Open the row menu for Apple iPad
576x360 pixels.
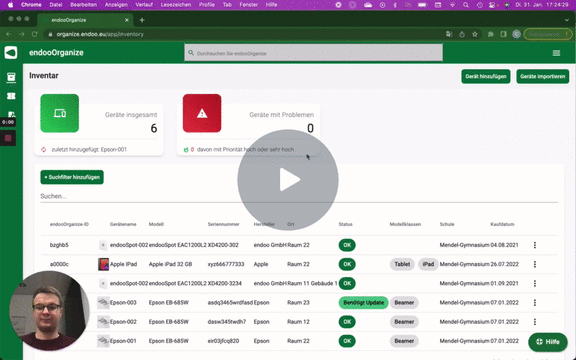click(x=535, y=264)
